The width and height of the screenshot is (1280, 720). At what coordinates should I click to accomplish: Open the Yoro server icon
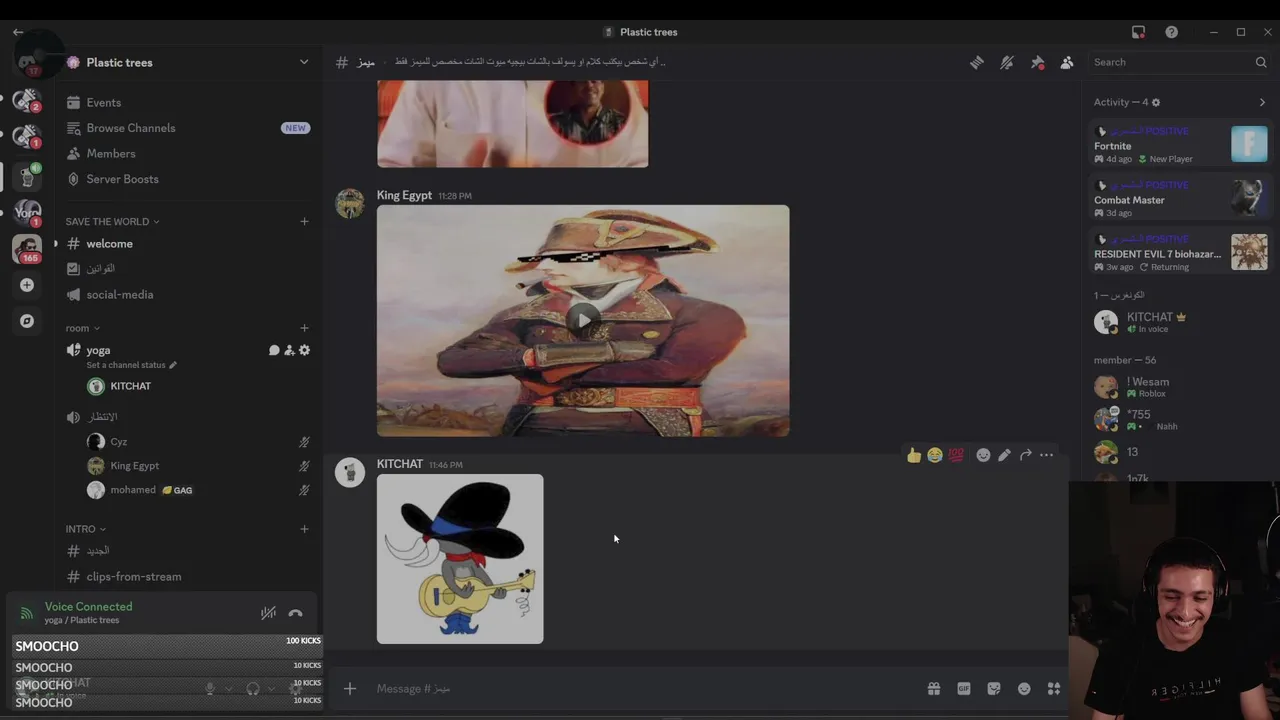click(27, 212)
